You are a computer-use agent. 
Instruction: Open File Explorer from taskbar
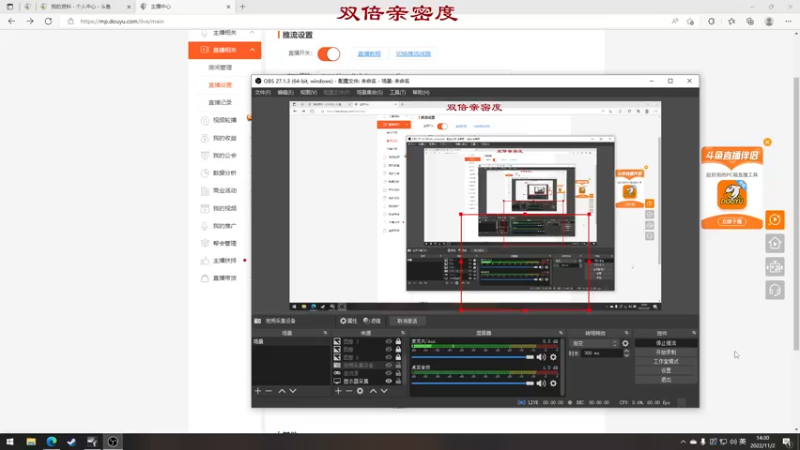point(31,442)
